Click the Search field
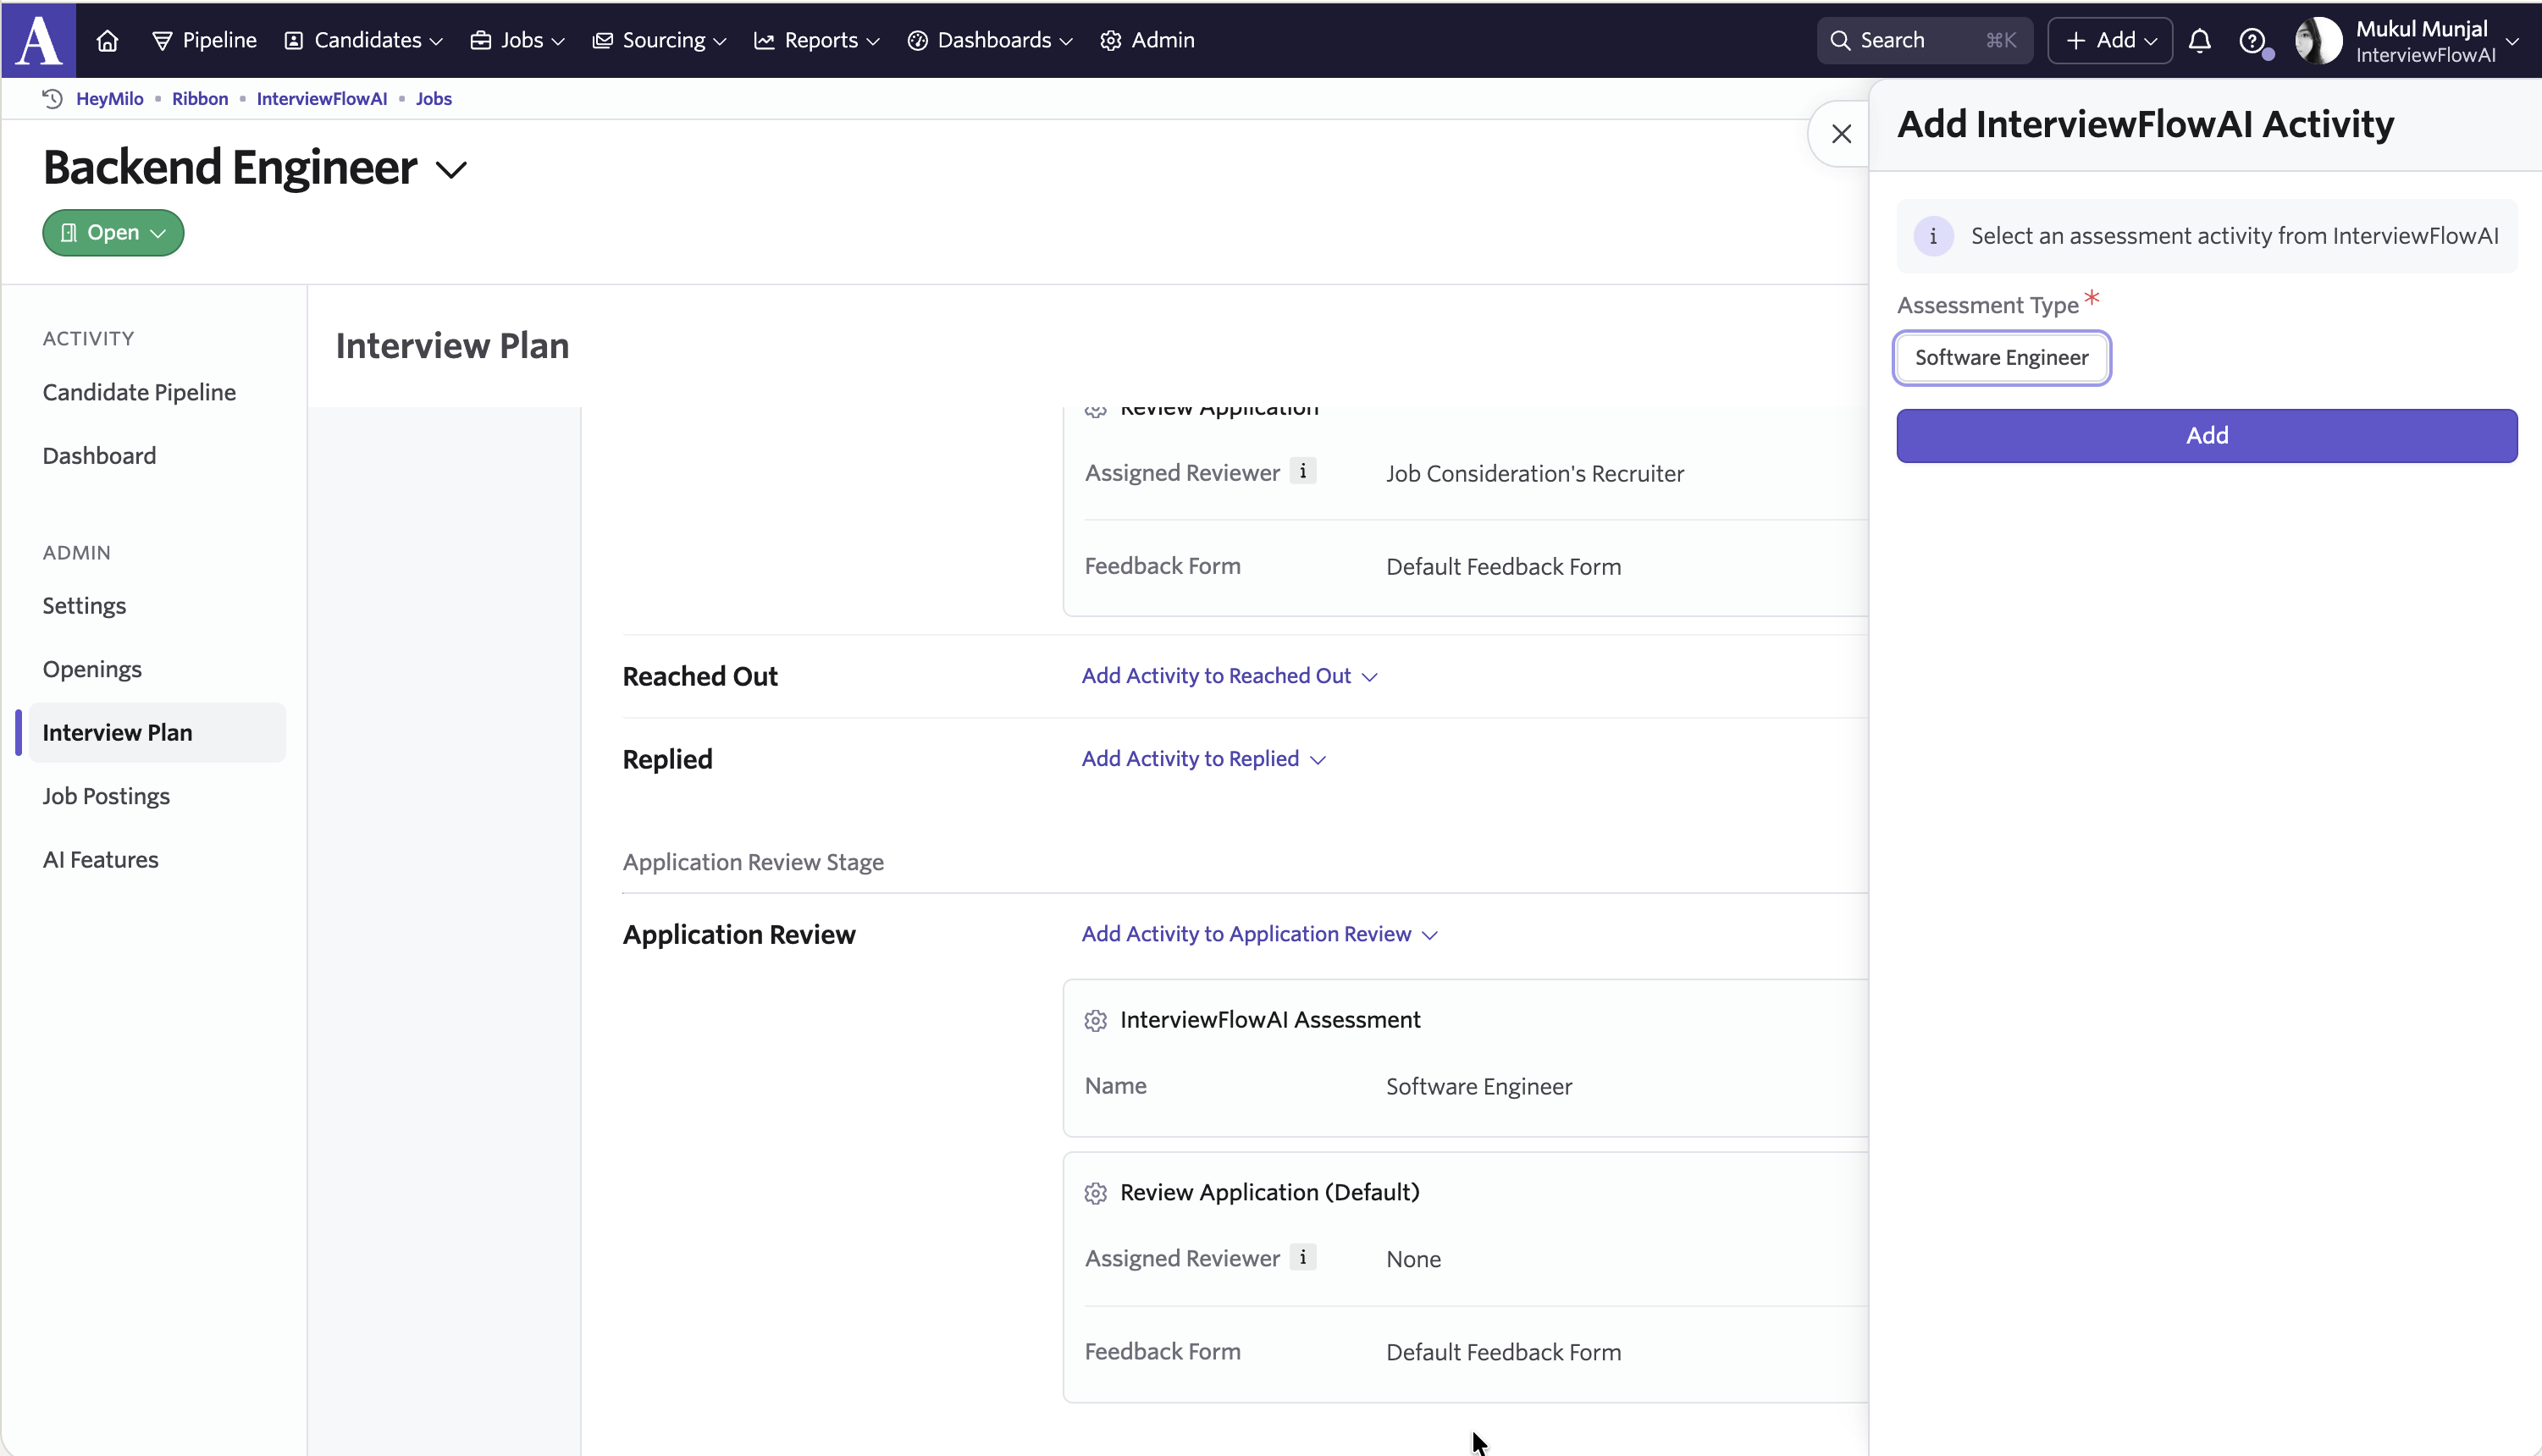2542x1456 pixels. (x=1924, y=40)
